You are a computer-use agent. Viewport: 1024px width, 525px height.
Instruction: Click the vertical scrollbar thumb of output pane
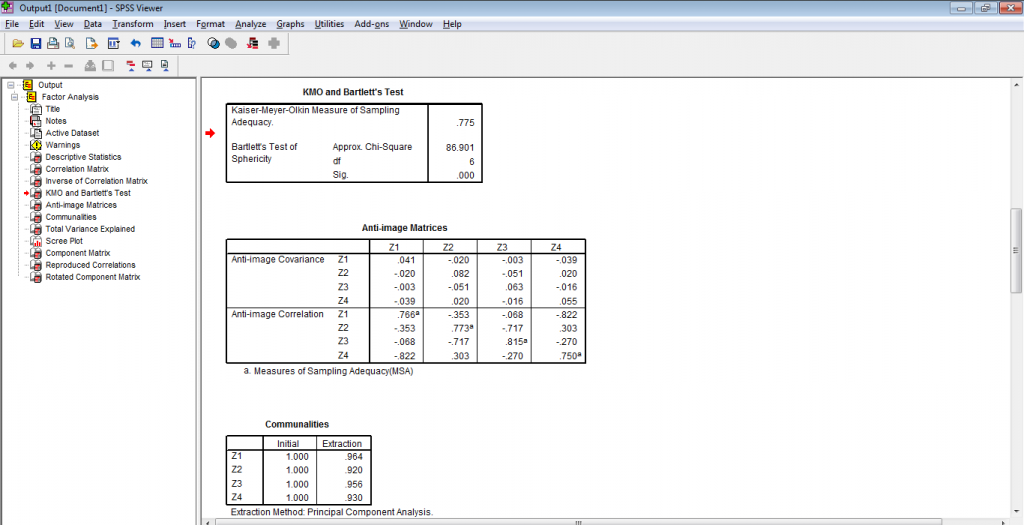point(1016,250)
